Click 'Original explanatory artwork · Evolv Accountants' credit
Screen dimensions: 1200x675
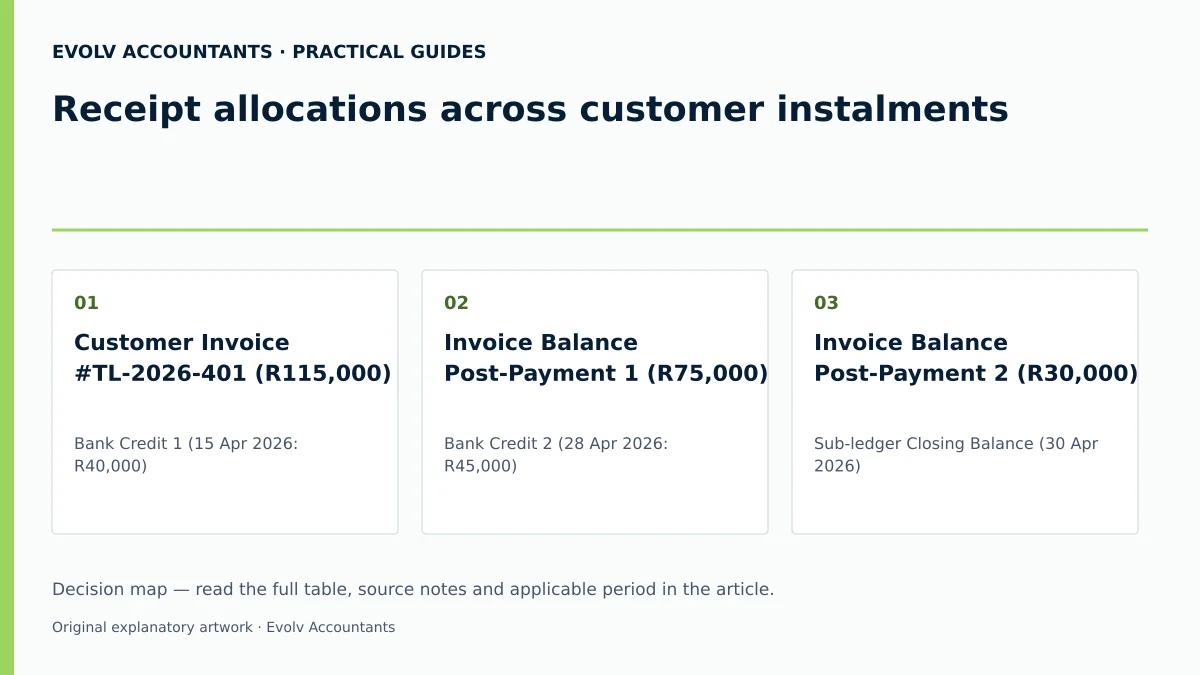[223, 628]
